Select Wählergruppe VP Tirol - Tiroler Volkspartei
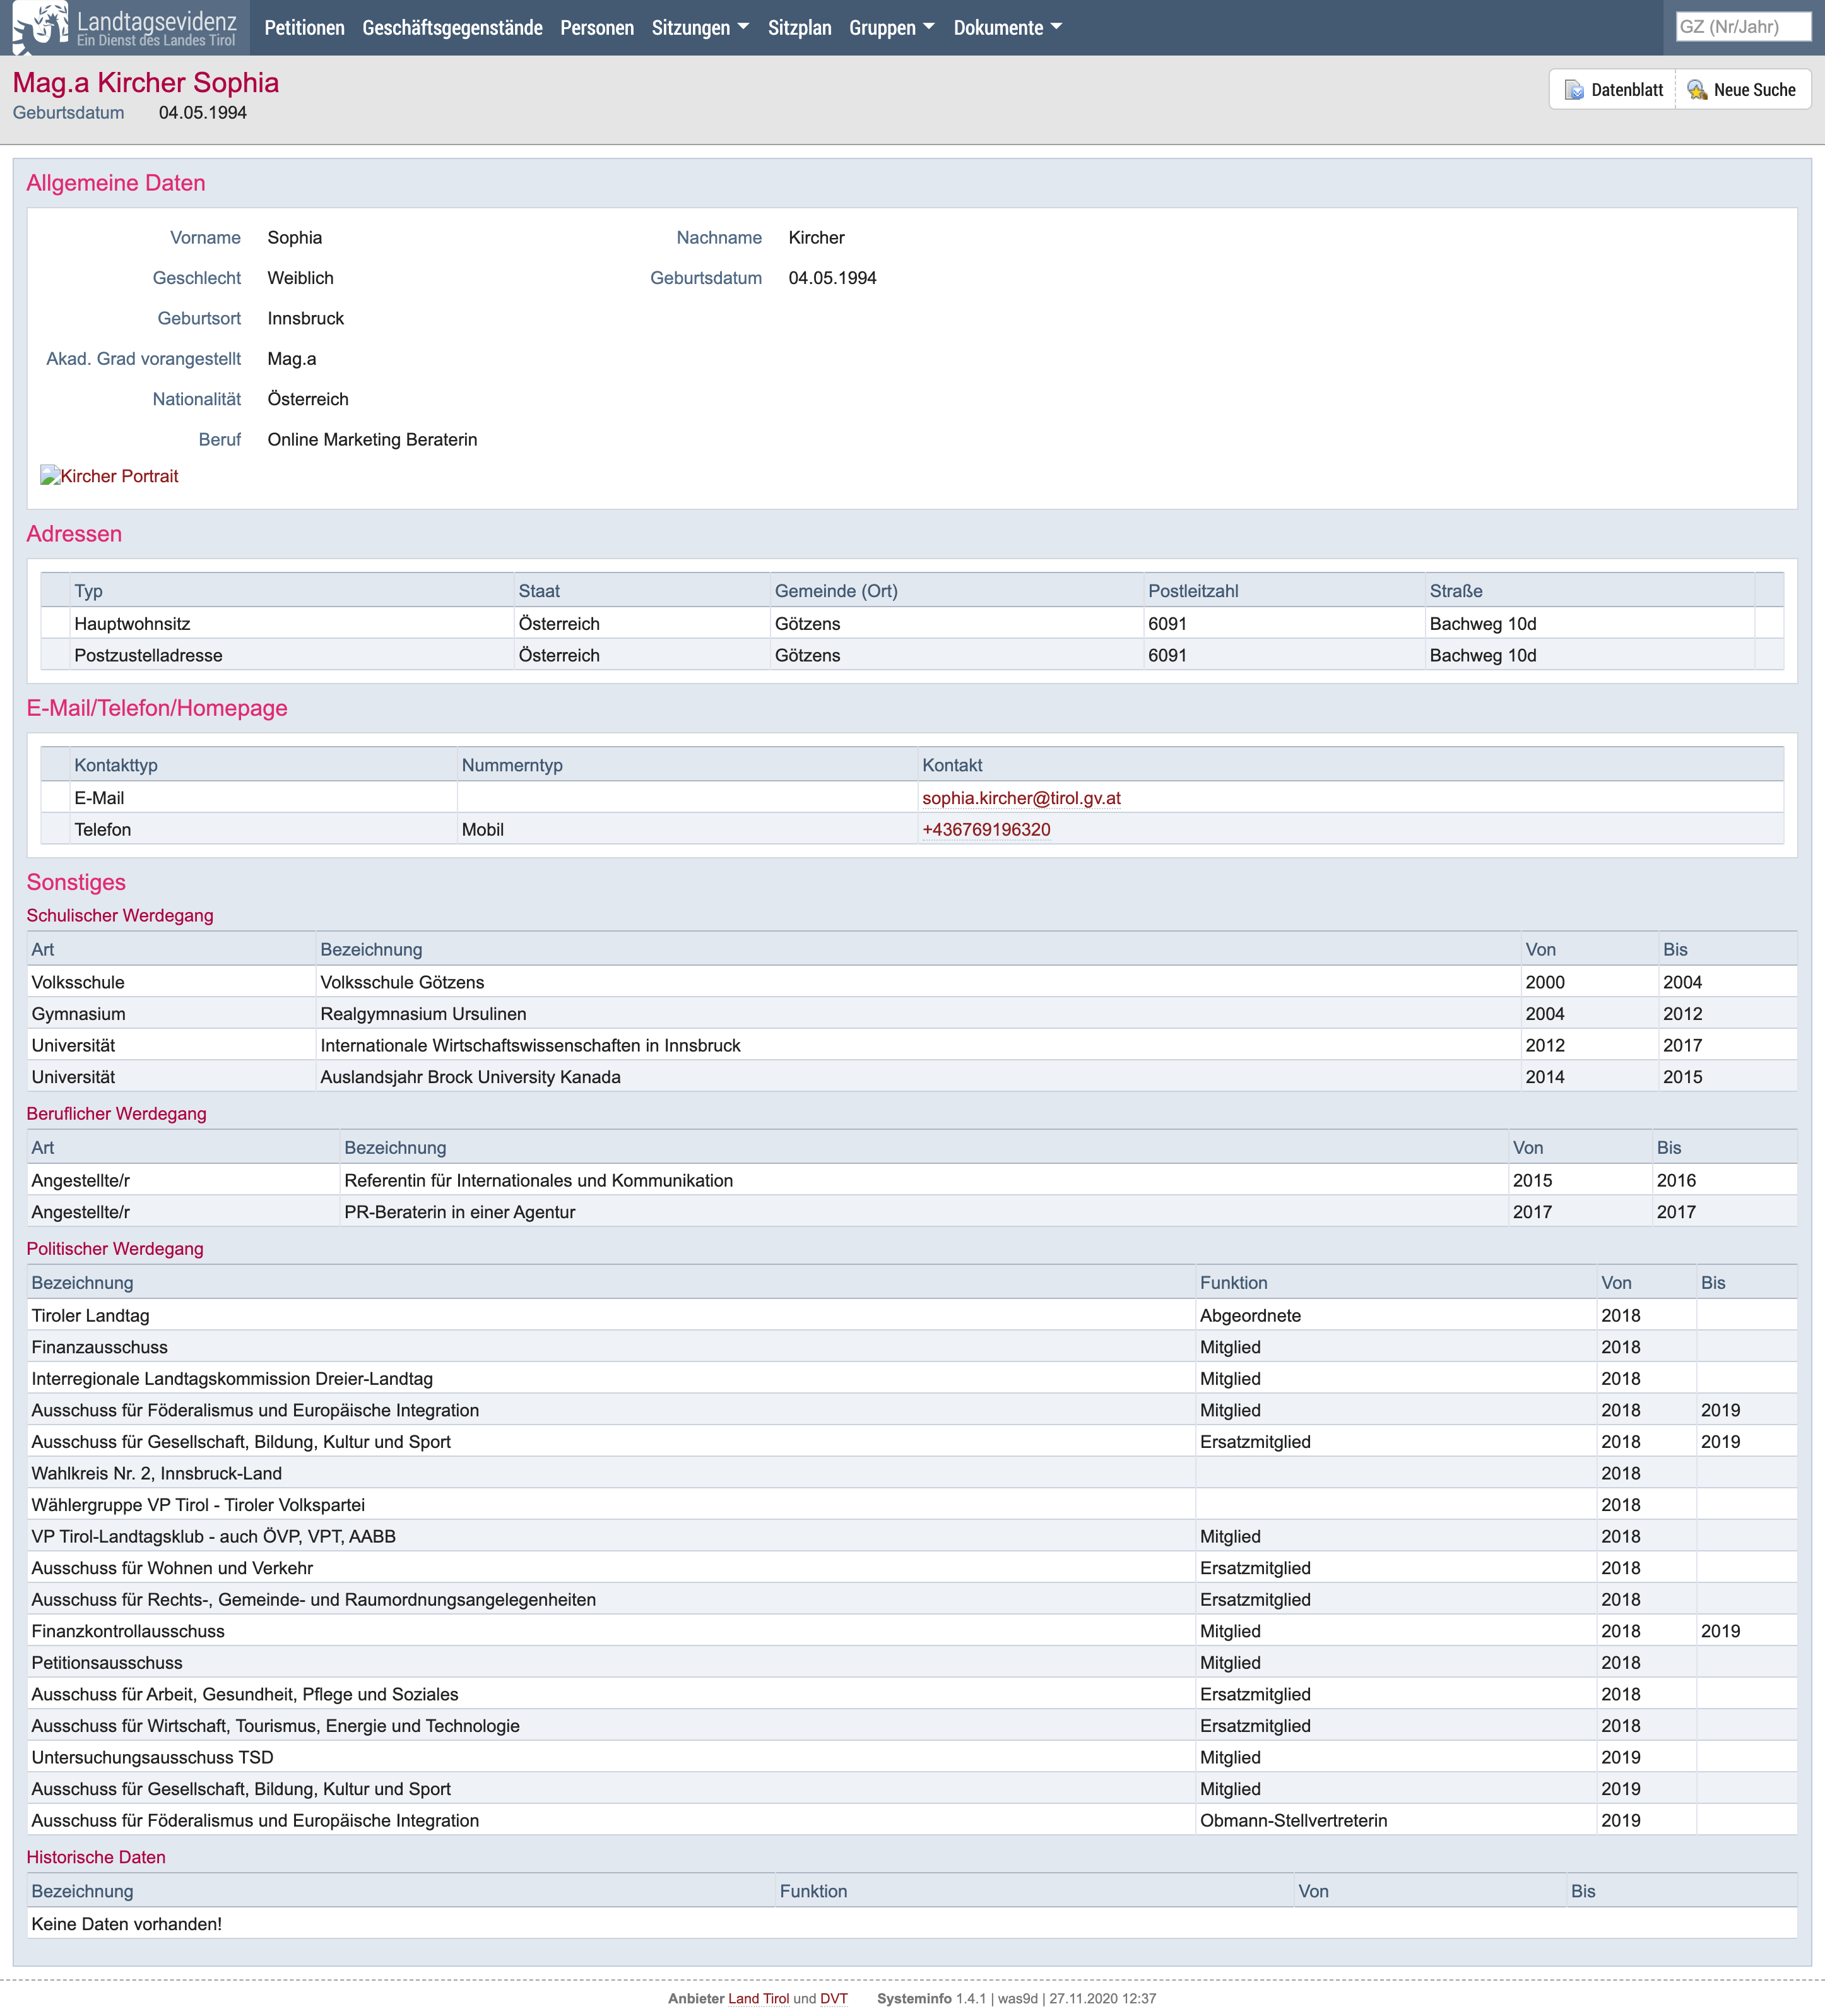1825x2016 pixels. tap(912, 1505)
